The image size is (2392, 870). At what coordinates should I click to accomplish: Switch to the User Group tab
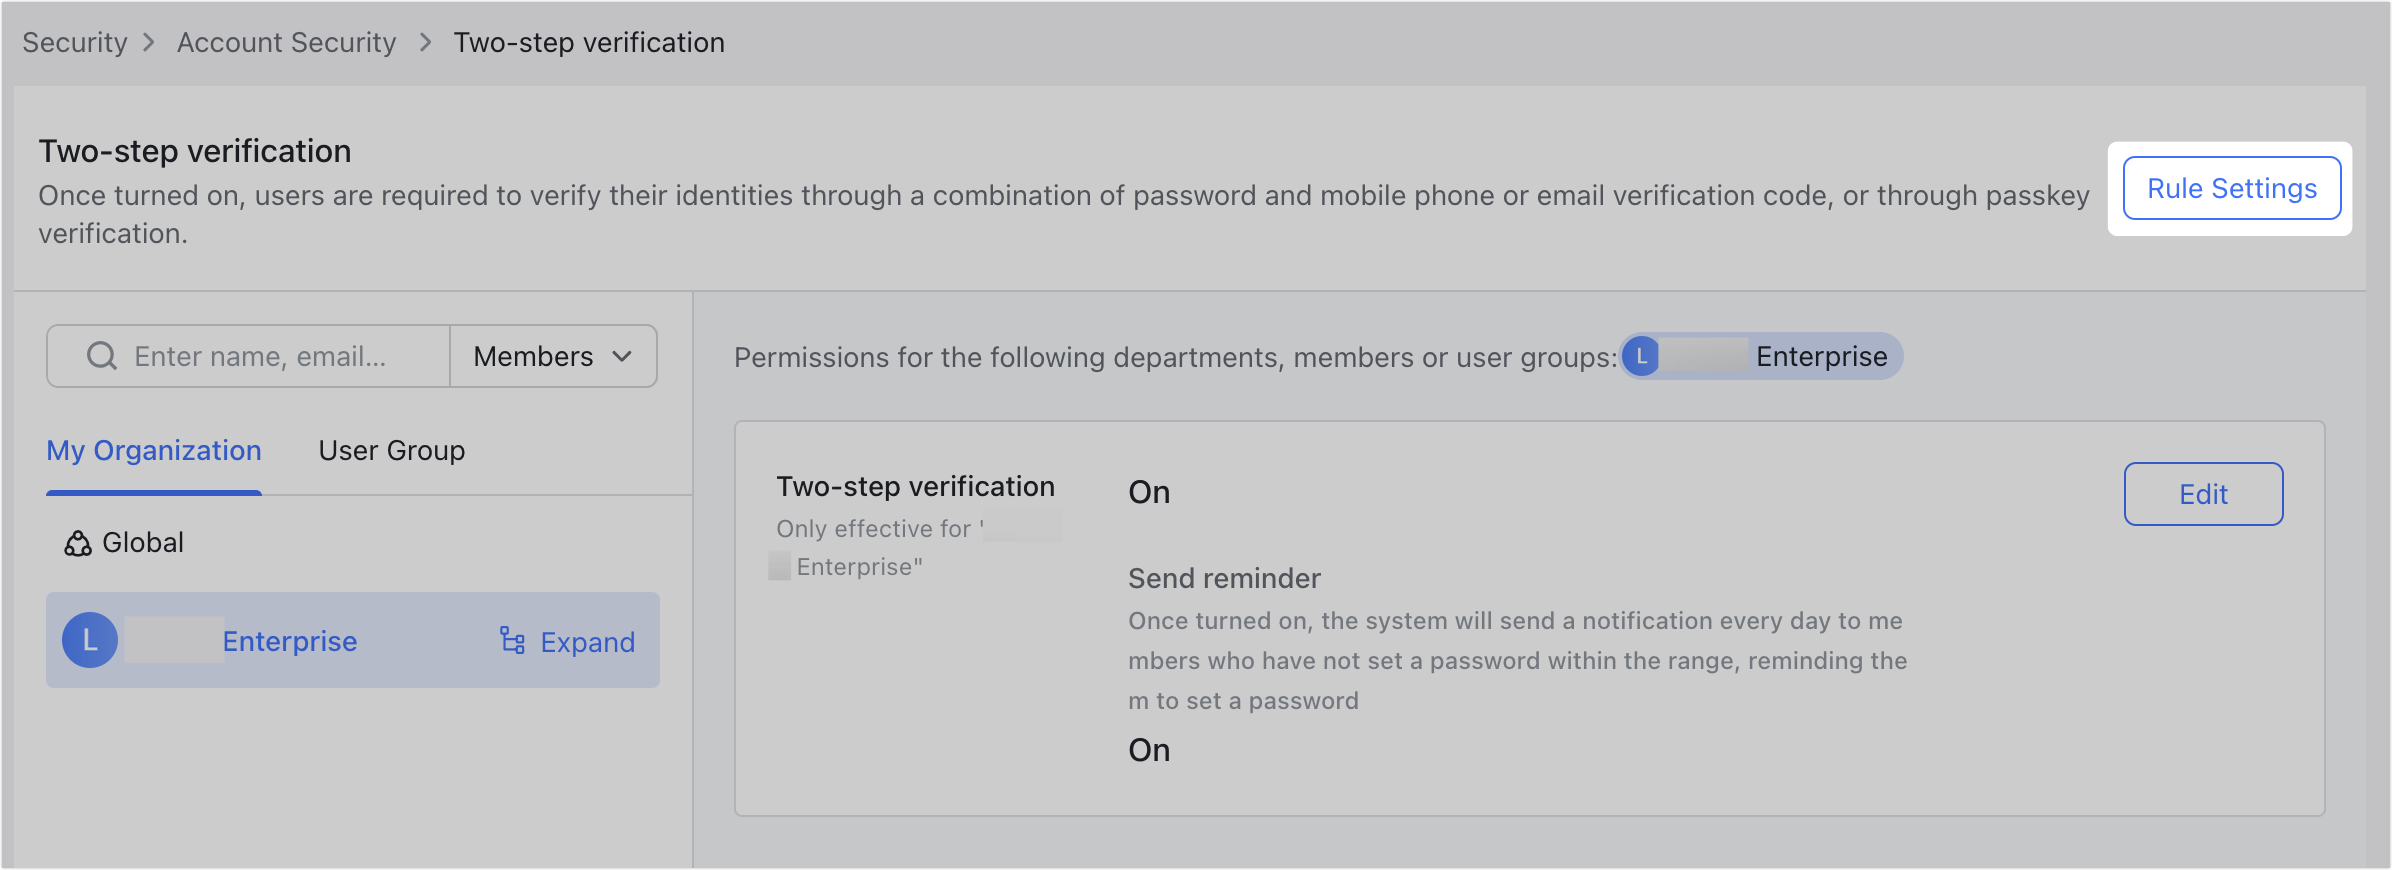click(x=391, y=450)
